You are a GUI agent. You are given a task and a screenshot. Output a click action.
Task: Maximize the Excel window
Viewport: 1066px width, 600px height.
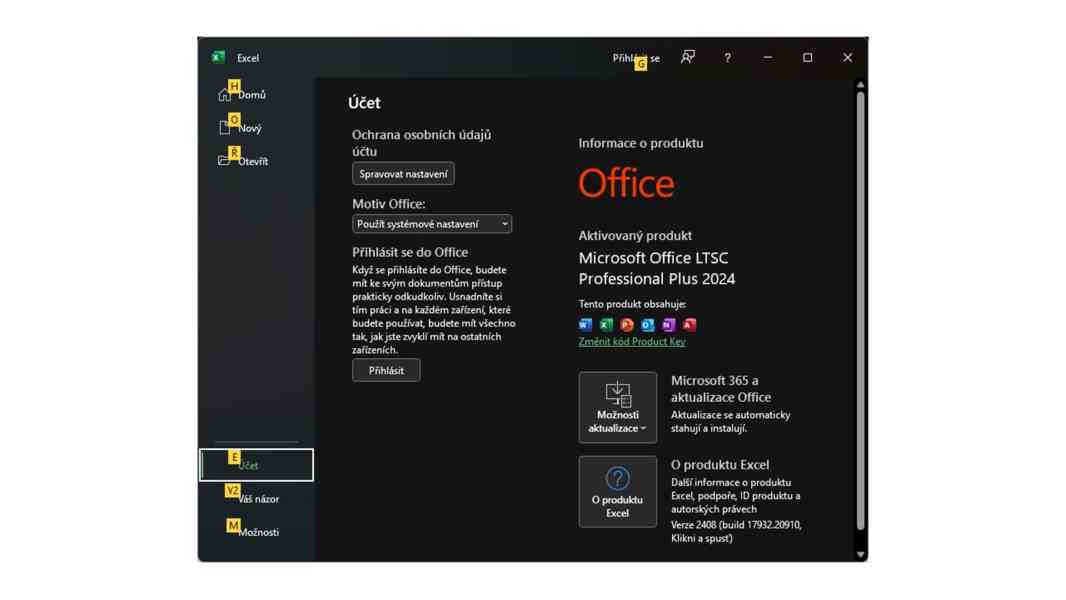808,58
